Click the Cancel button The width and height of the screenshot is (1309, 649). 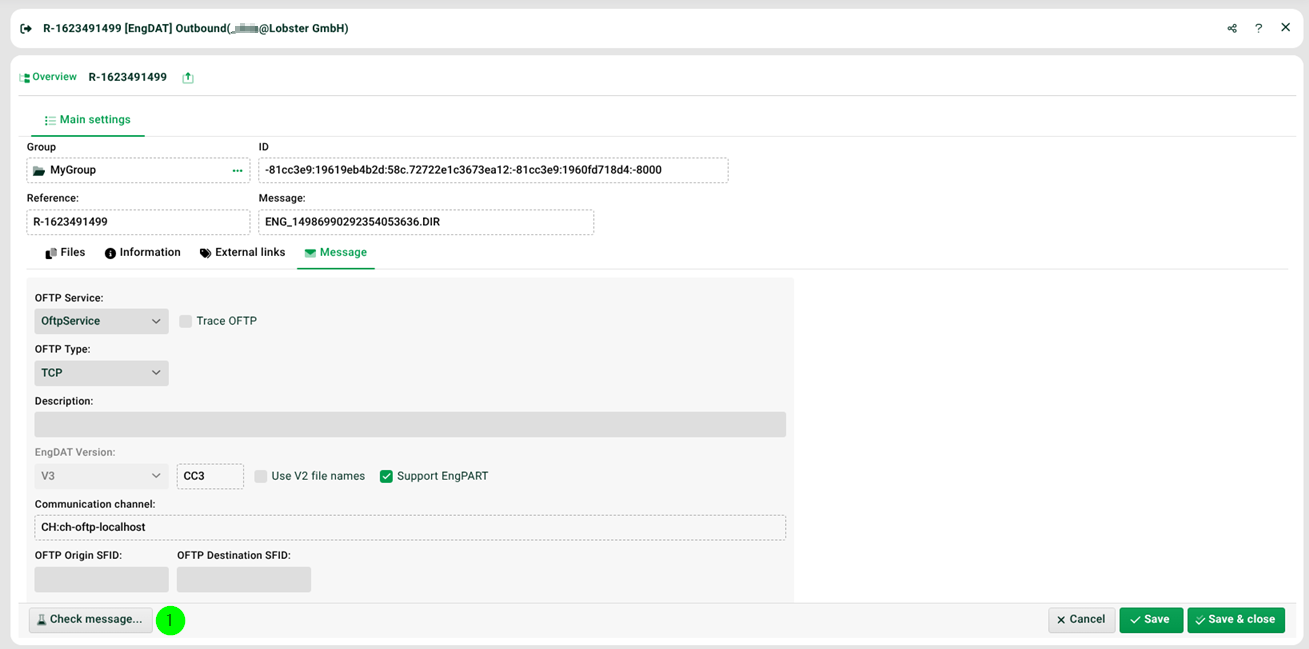pos(1081,620)
